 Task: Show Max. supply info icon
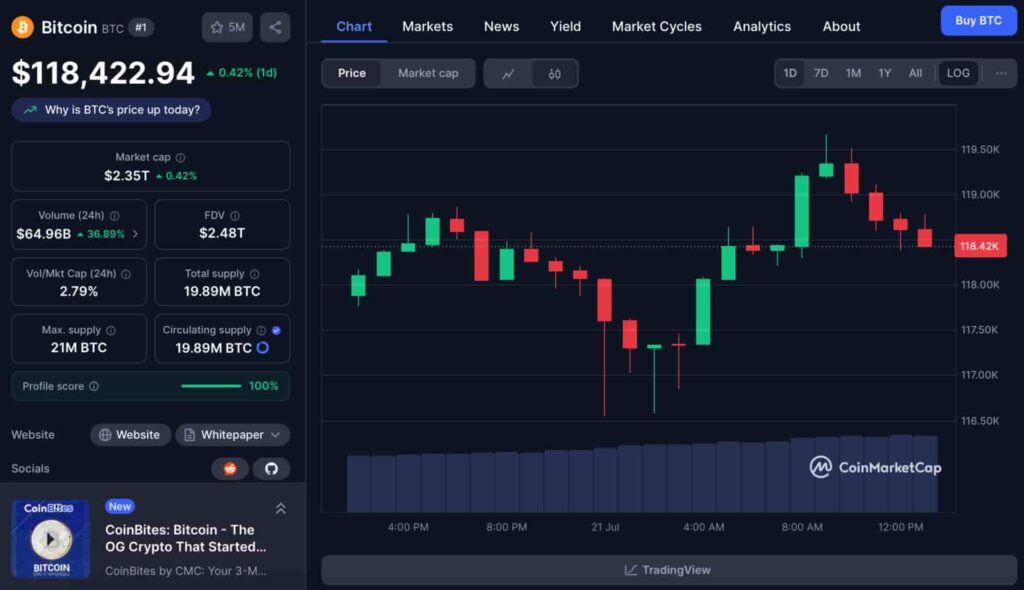coord(110,331)
